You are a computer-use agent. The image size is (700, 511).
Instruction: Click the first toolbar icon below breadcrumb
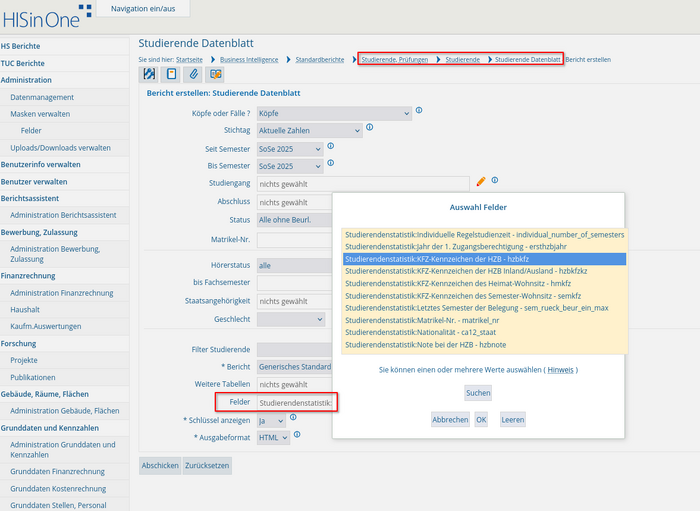(x=149, y=74)
